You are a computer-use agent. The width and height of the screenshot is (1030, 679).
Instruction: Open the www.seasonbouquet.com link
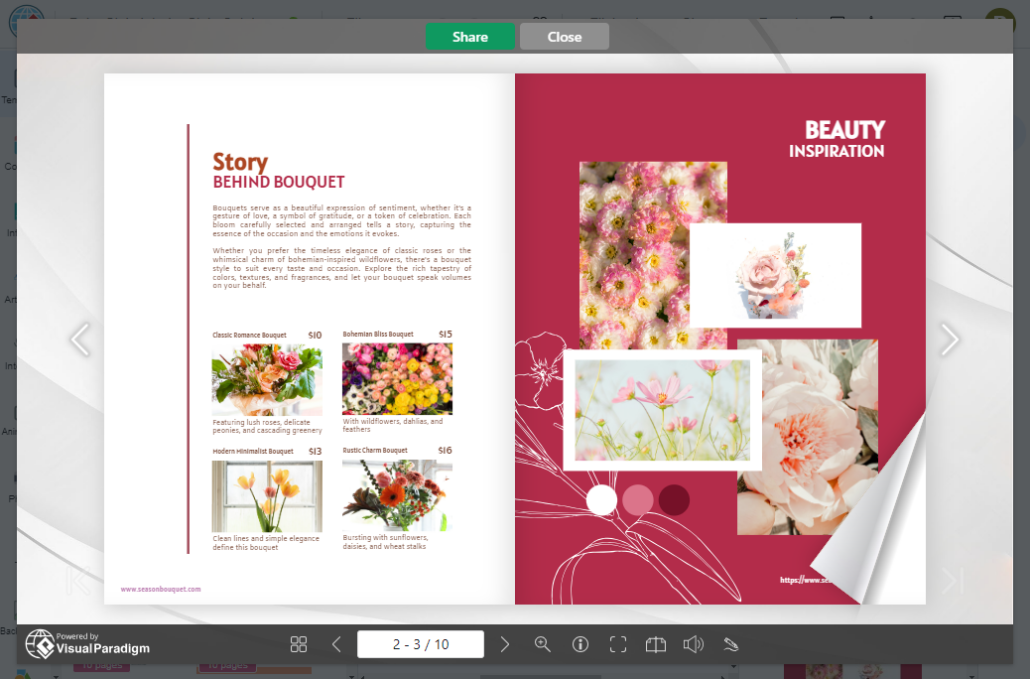(x=160, y=589)
